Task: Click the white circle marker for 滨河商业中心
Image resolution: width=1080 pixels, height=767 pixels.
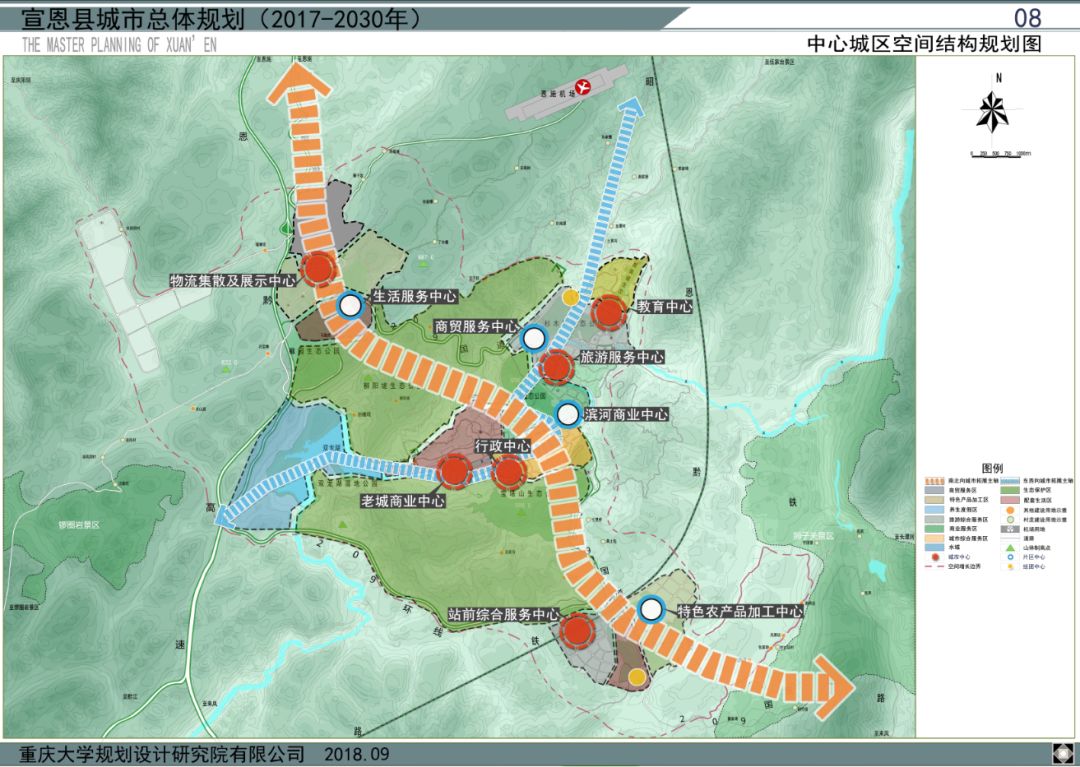Action: point(568,414)
